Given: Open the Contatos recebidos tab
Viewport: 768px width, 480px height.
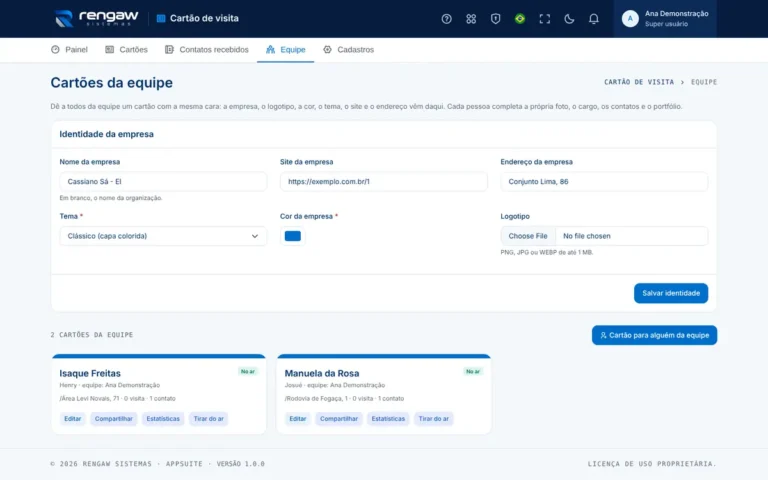Looking at the screenshot, I should pyautogui.click(x=207, y=49).
